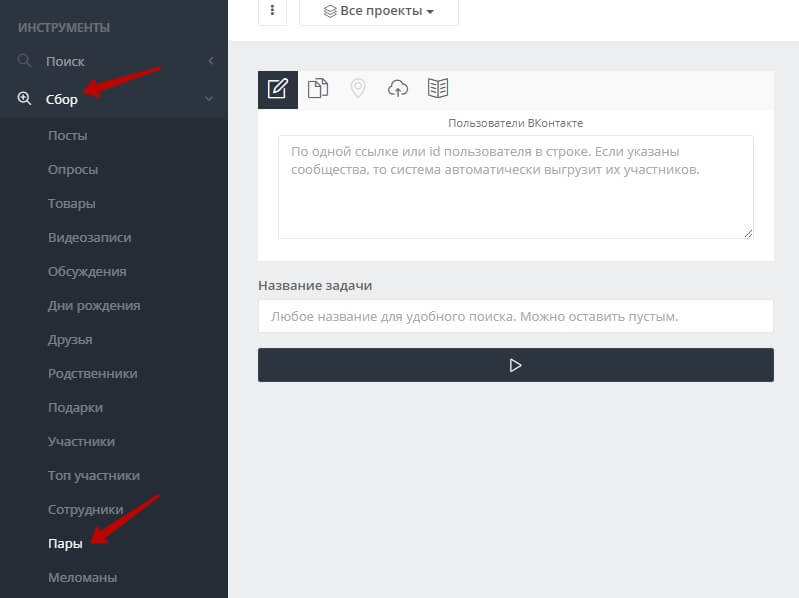Screen dimensions: 799x598
Task: Click the zoom icon beside Сбор
Action: tap(24, 98)
